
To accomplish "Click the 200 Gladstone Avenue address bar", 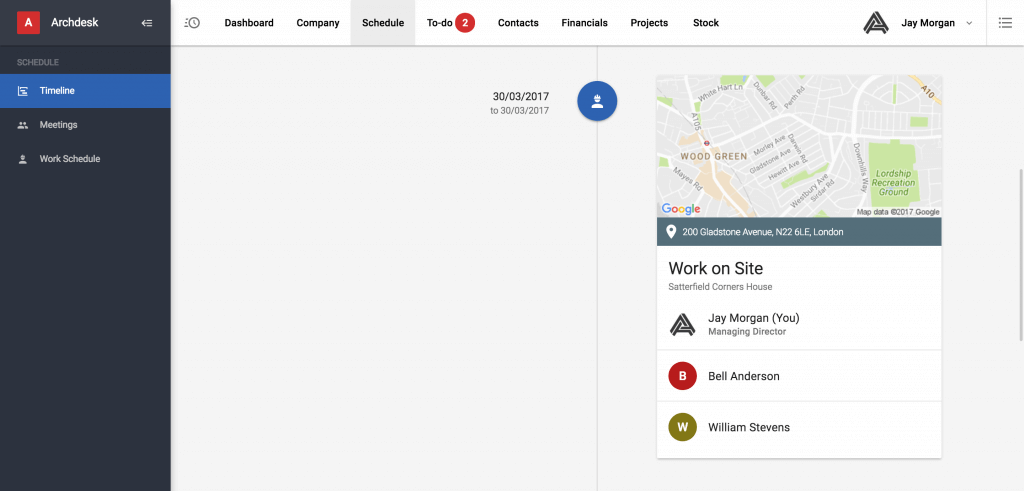I will (799, 232).
